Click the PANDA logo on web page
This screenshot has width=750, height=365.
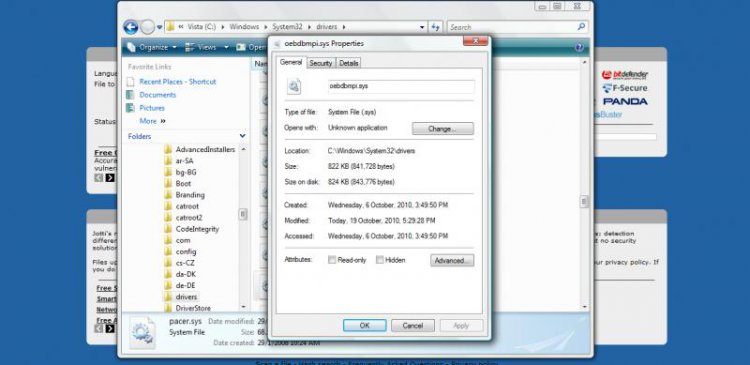coord(625,101)
